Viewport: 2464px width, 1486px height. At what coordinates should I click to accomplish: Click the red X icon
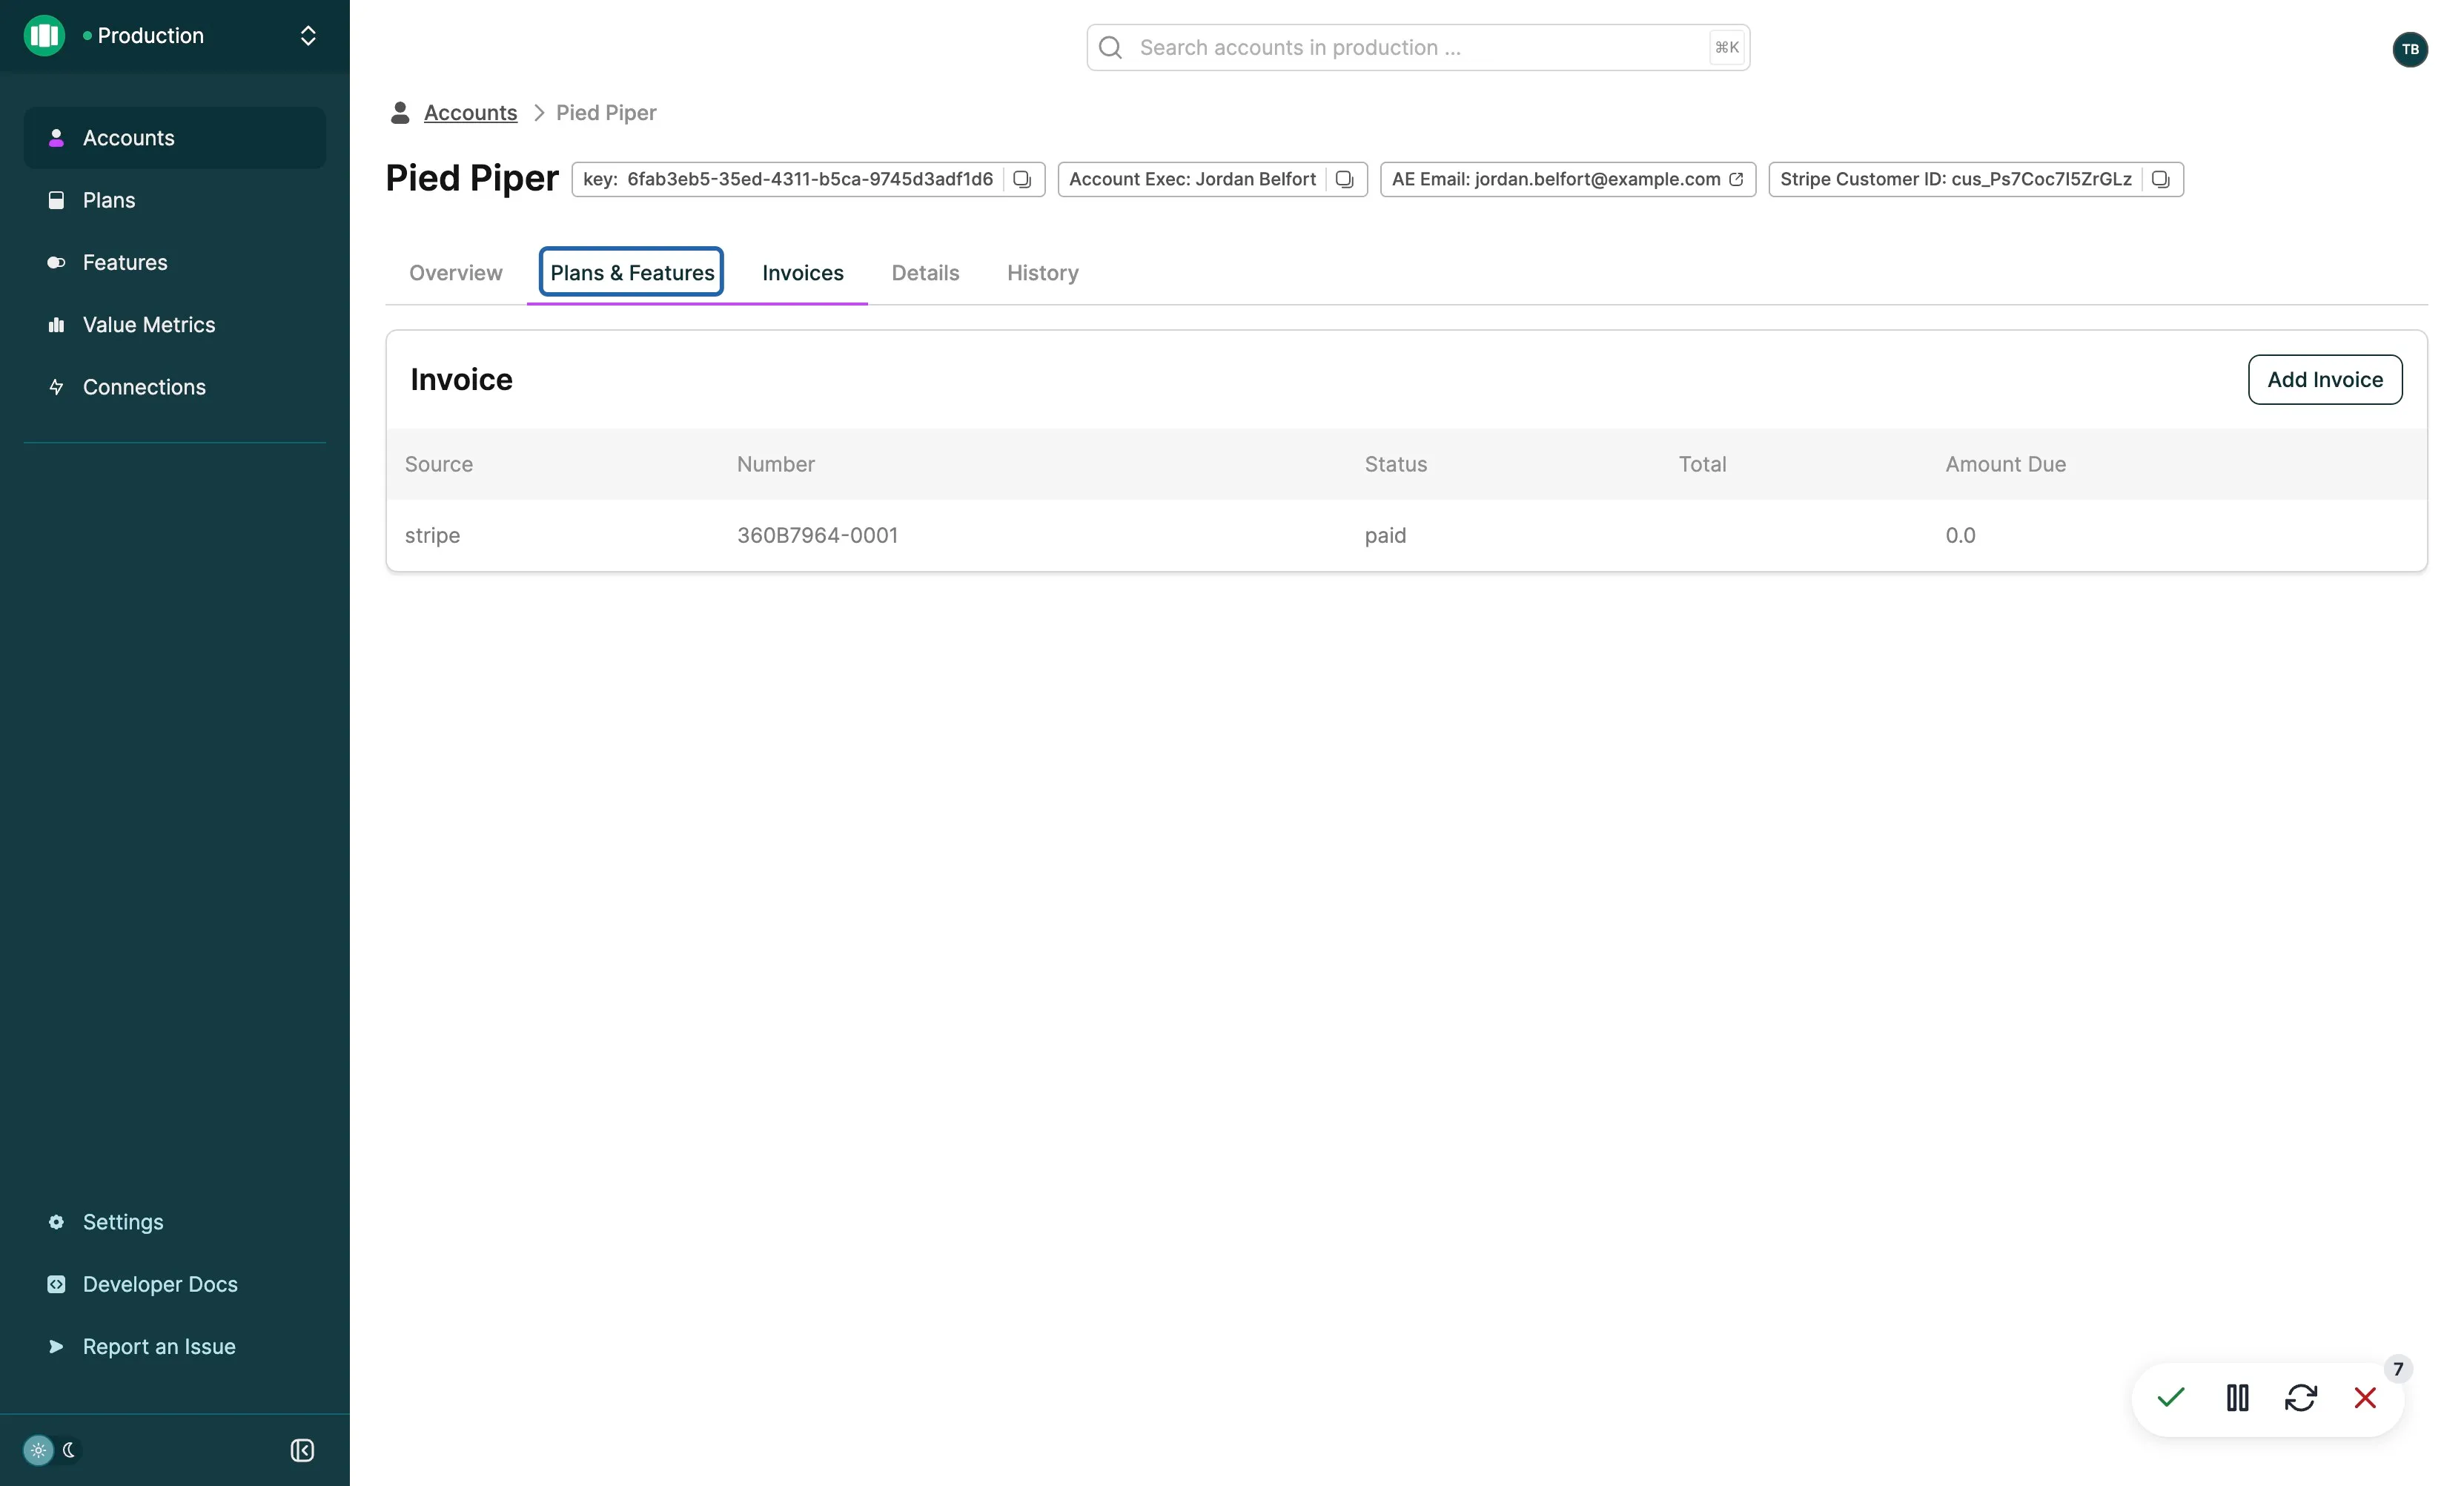[x=2365, y=1397]
